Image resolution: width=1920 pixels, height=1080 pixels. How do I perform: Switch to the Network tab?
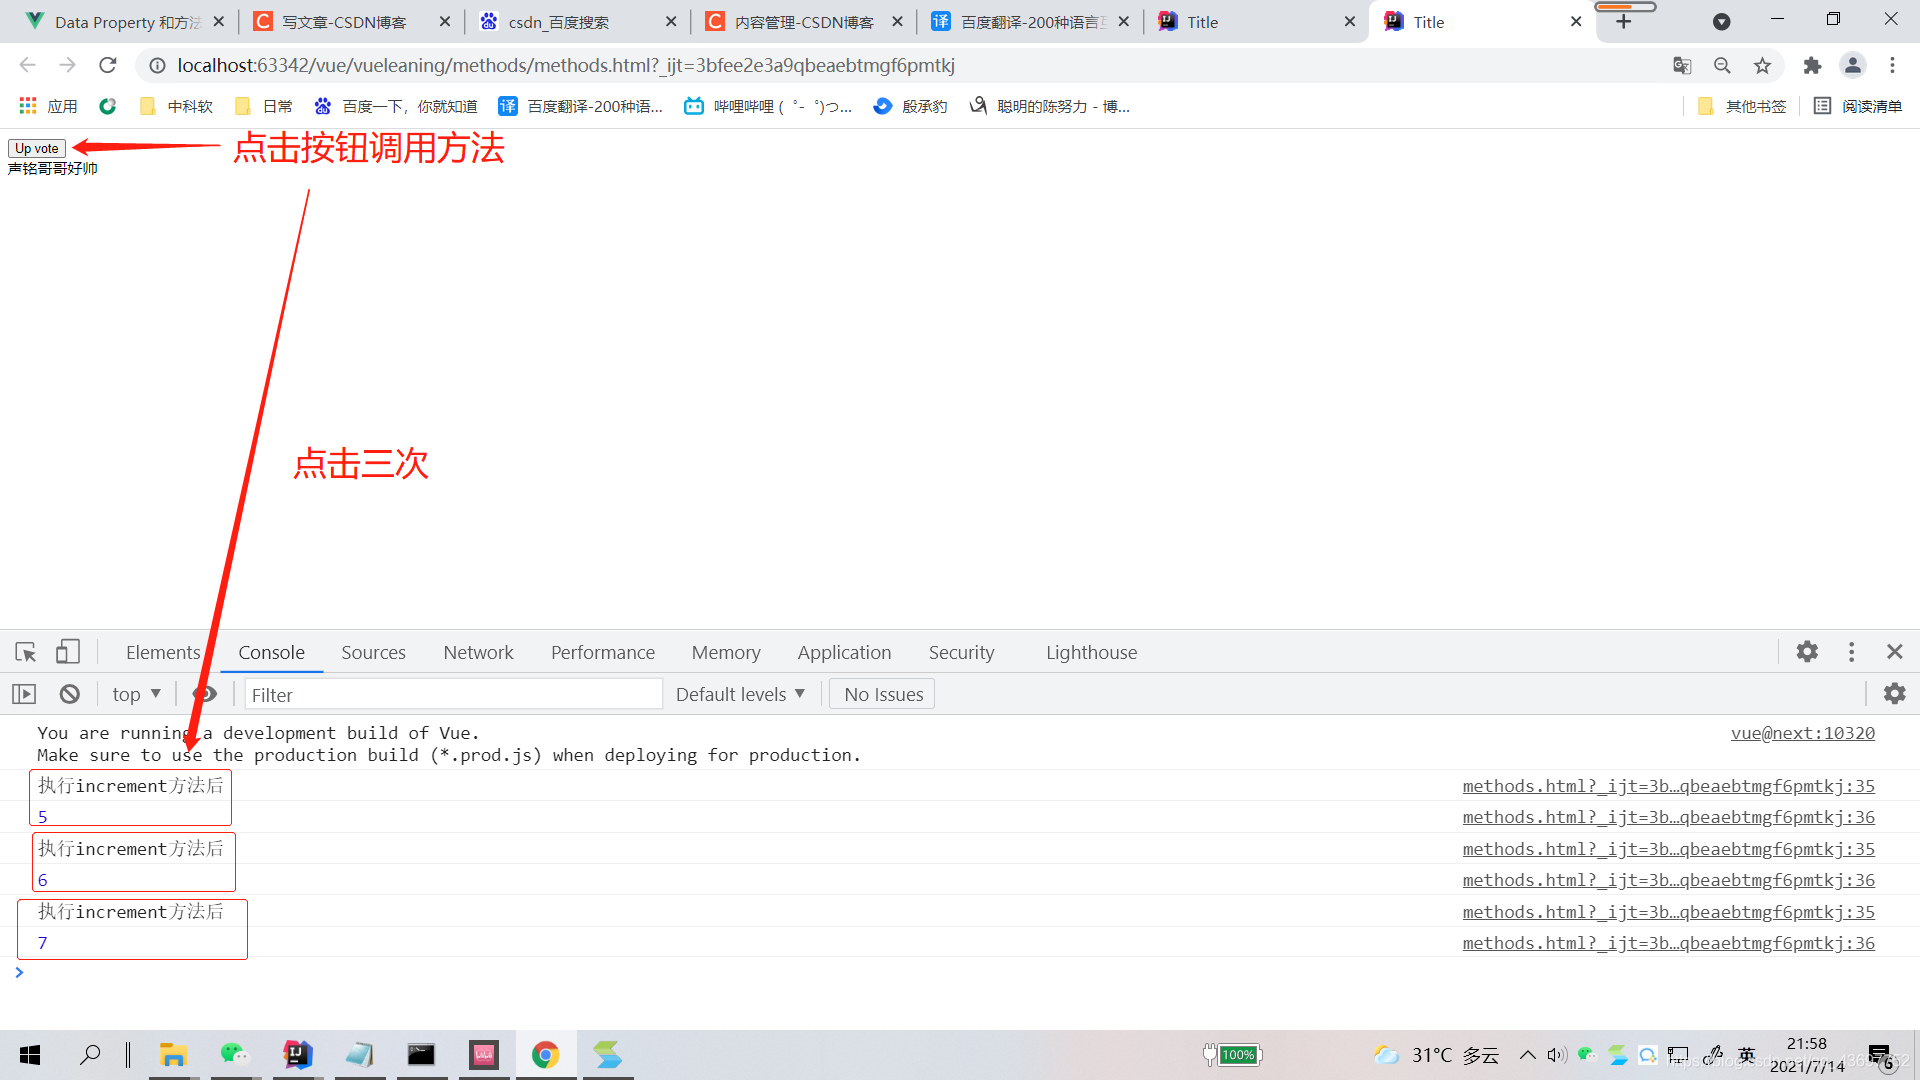(x=478, y=652)
